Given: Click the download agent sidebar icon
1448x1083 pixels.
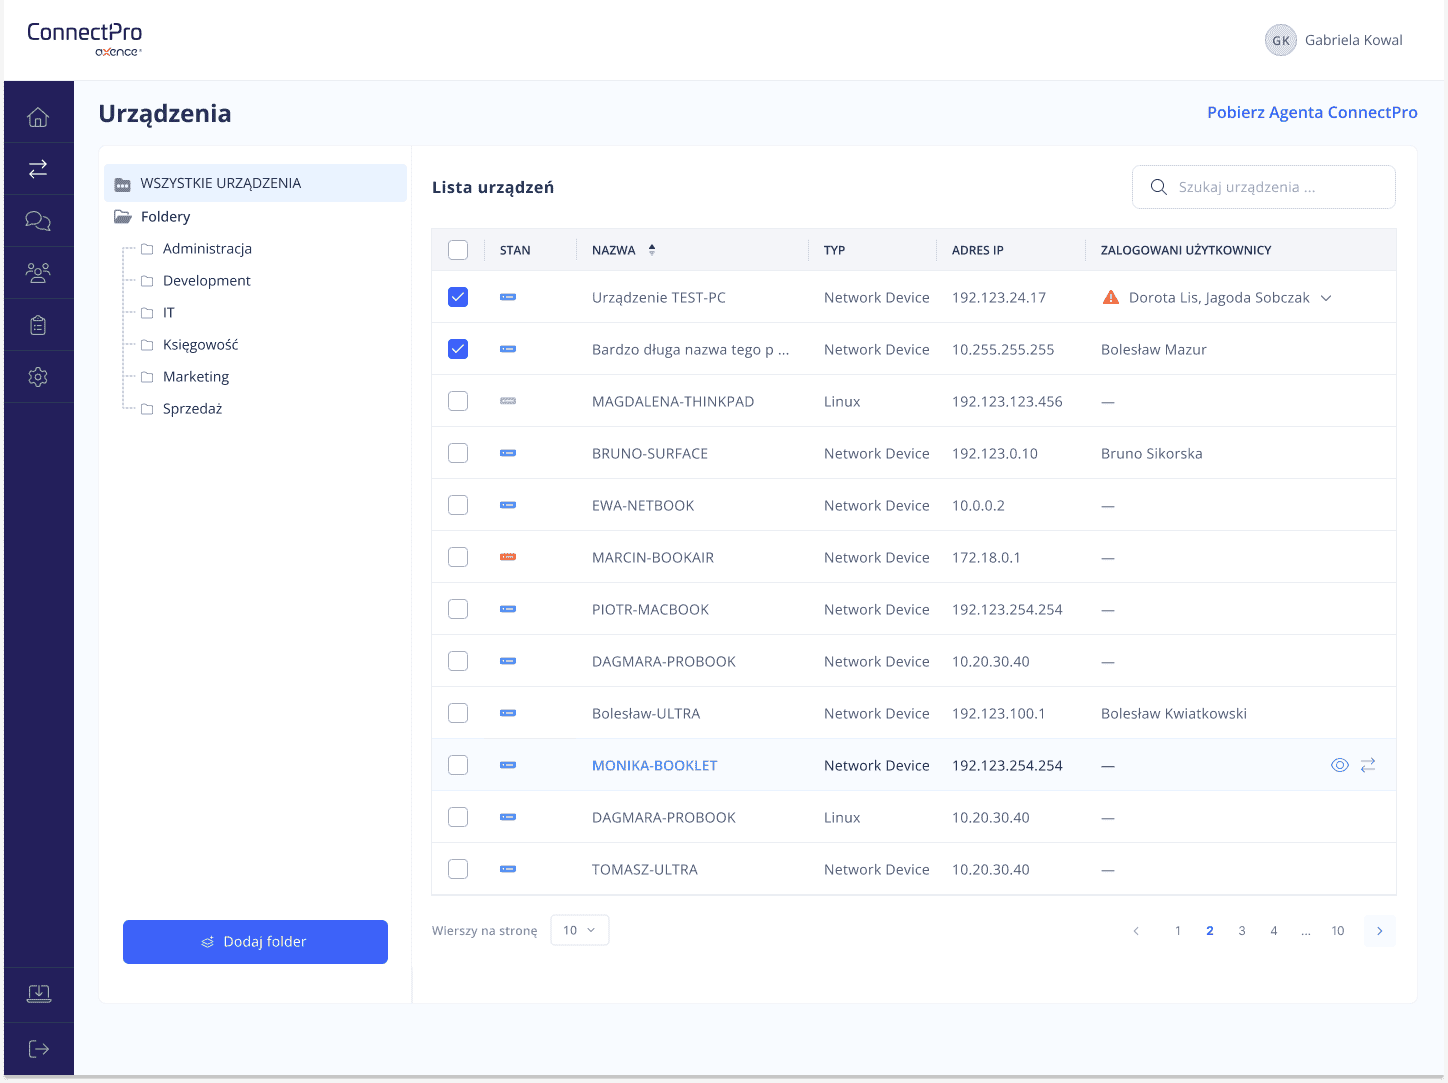Looking at the screenshot, I should (x=38, y=993).
